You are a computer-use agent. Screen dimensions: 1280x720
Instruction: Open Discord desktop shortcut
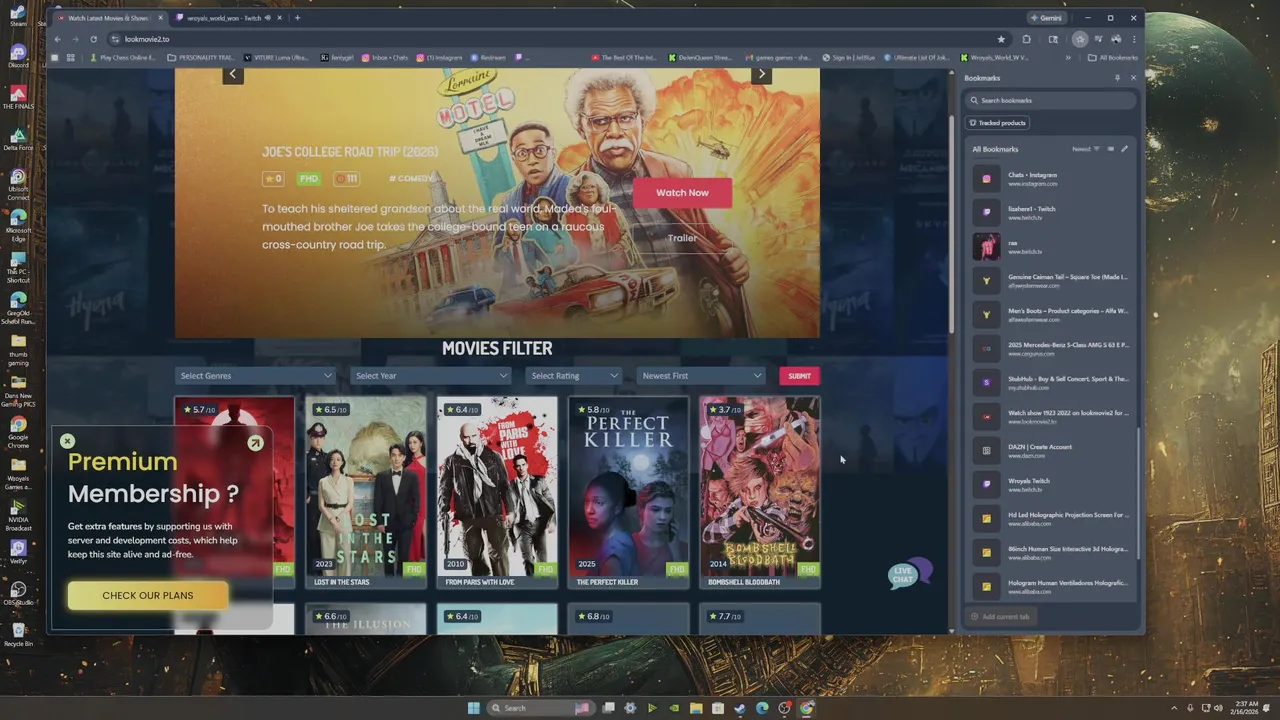(18, 55)
